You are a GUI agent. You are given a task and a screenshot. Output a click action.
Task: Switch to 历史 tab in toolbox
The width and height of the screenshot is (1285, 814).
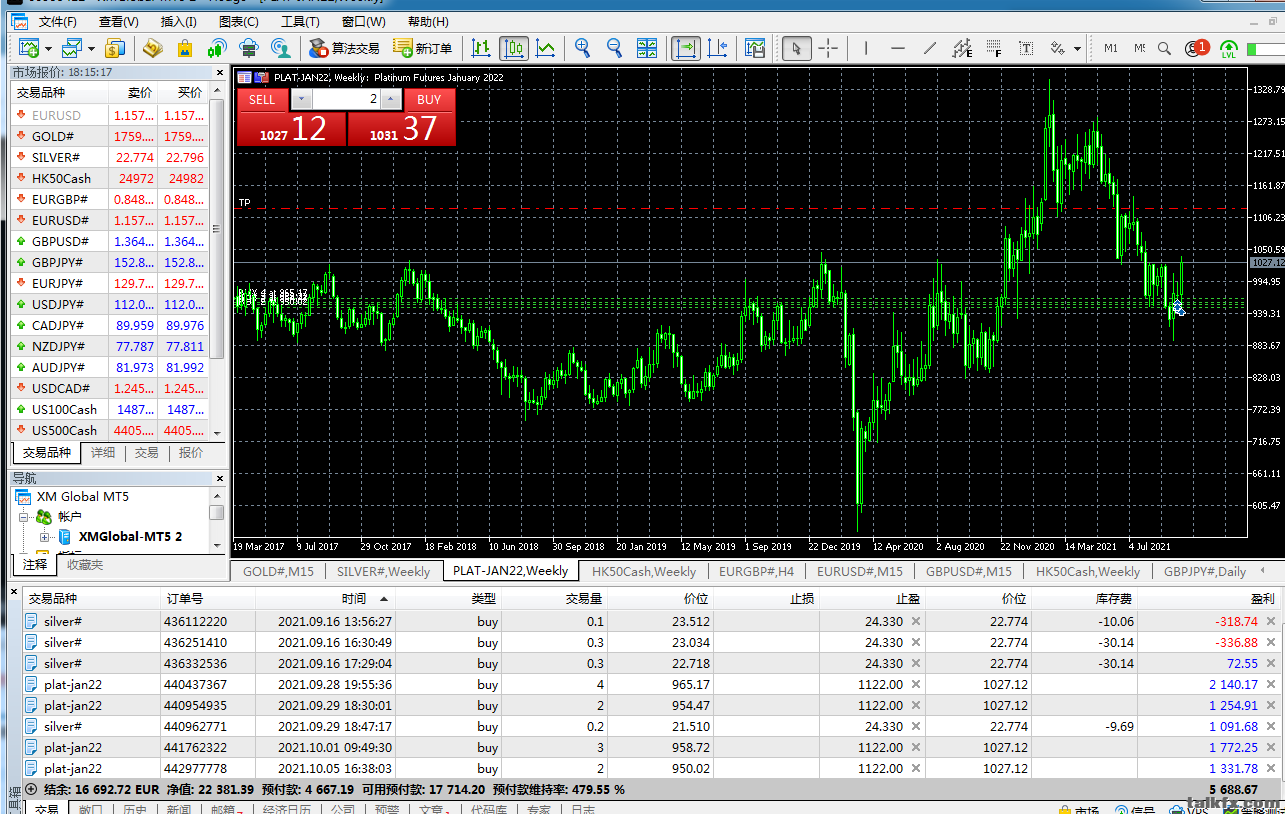click(134, 809)
